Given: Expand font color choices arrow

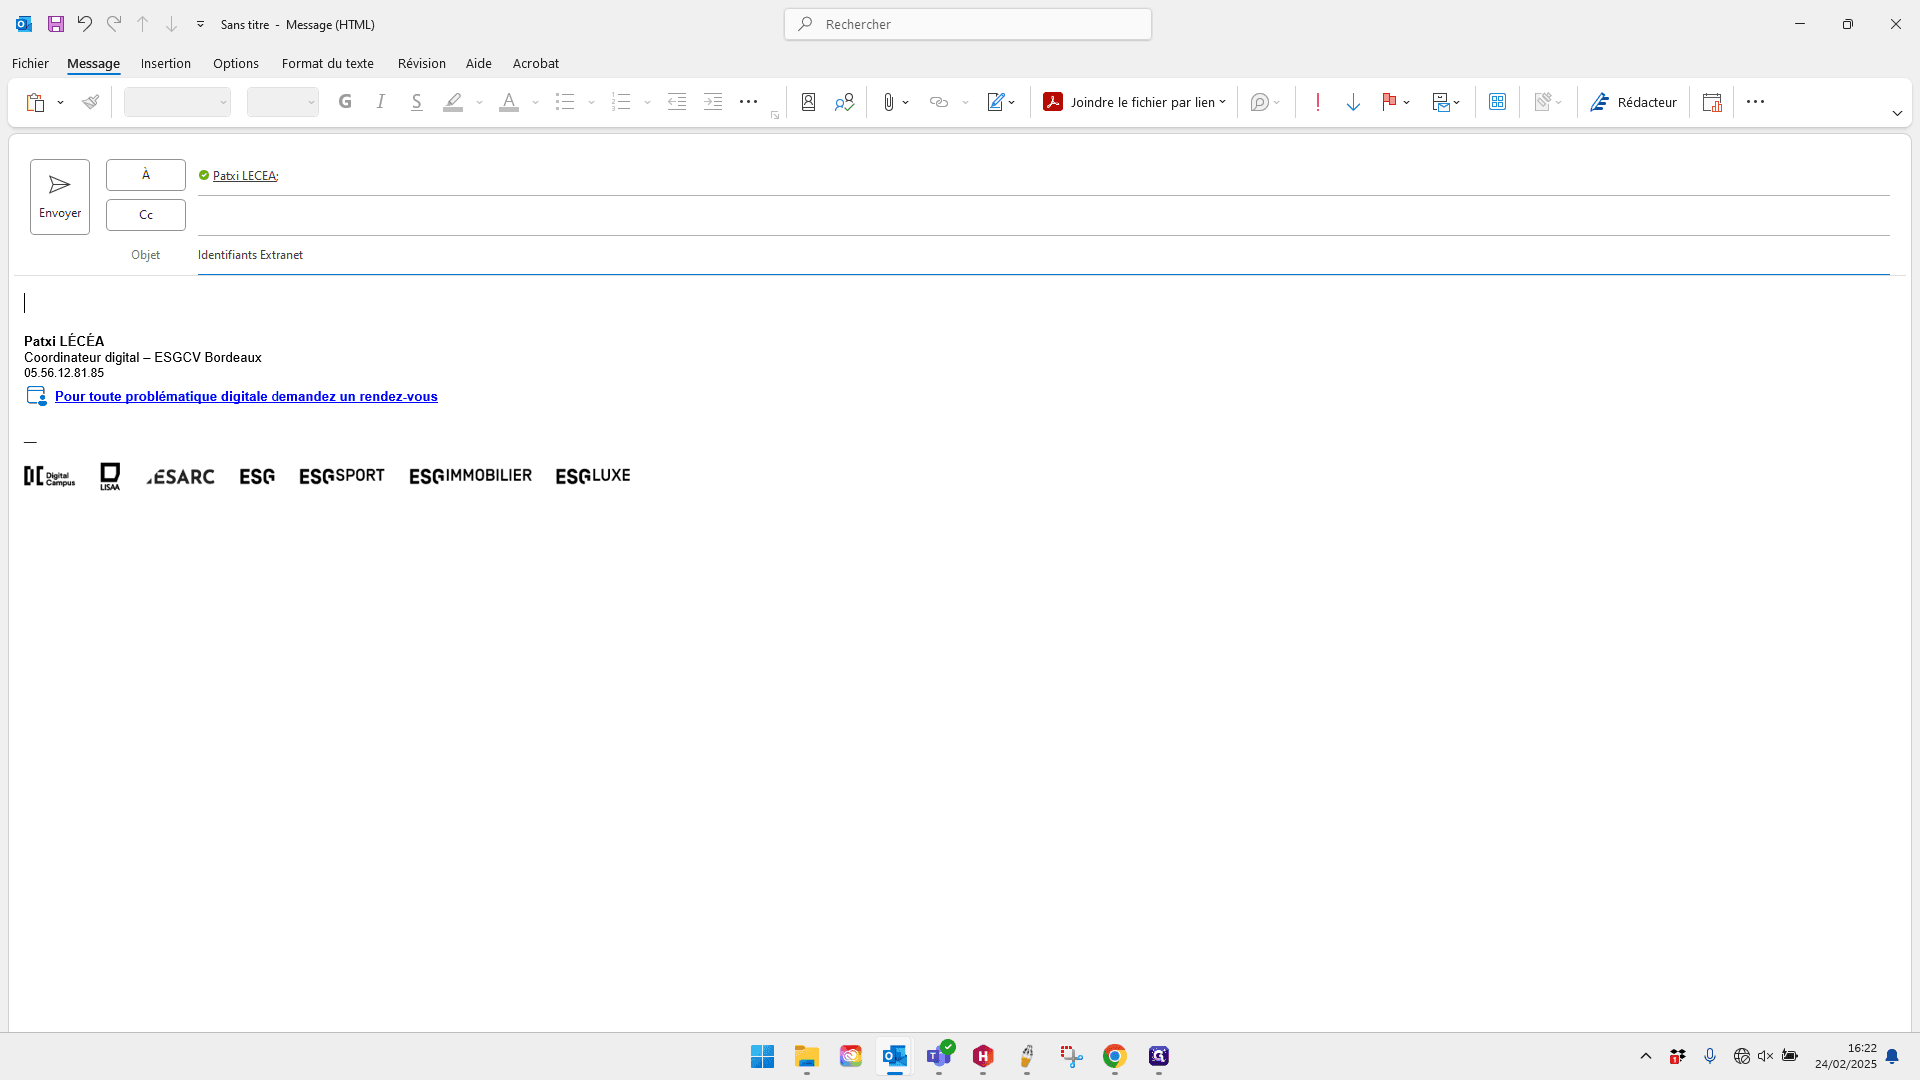Looking at the screenshot, I should pyautogui.click(x=536, y=102).
